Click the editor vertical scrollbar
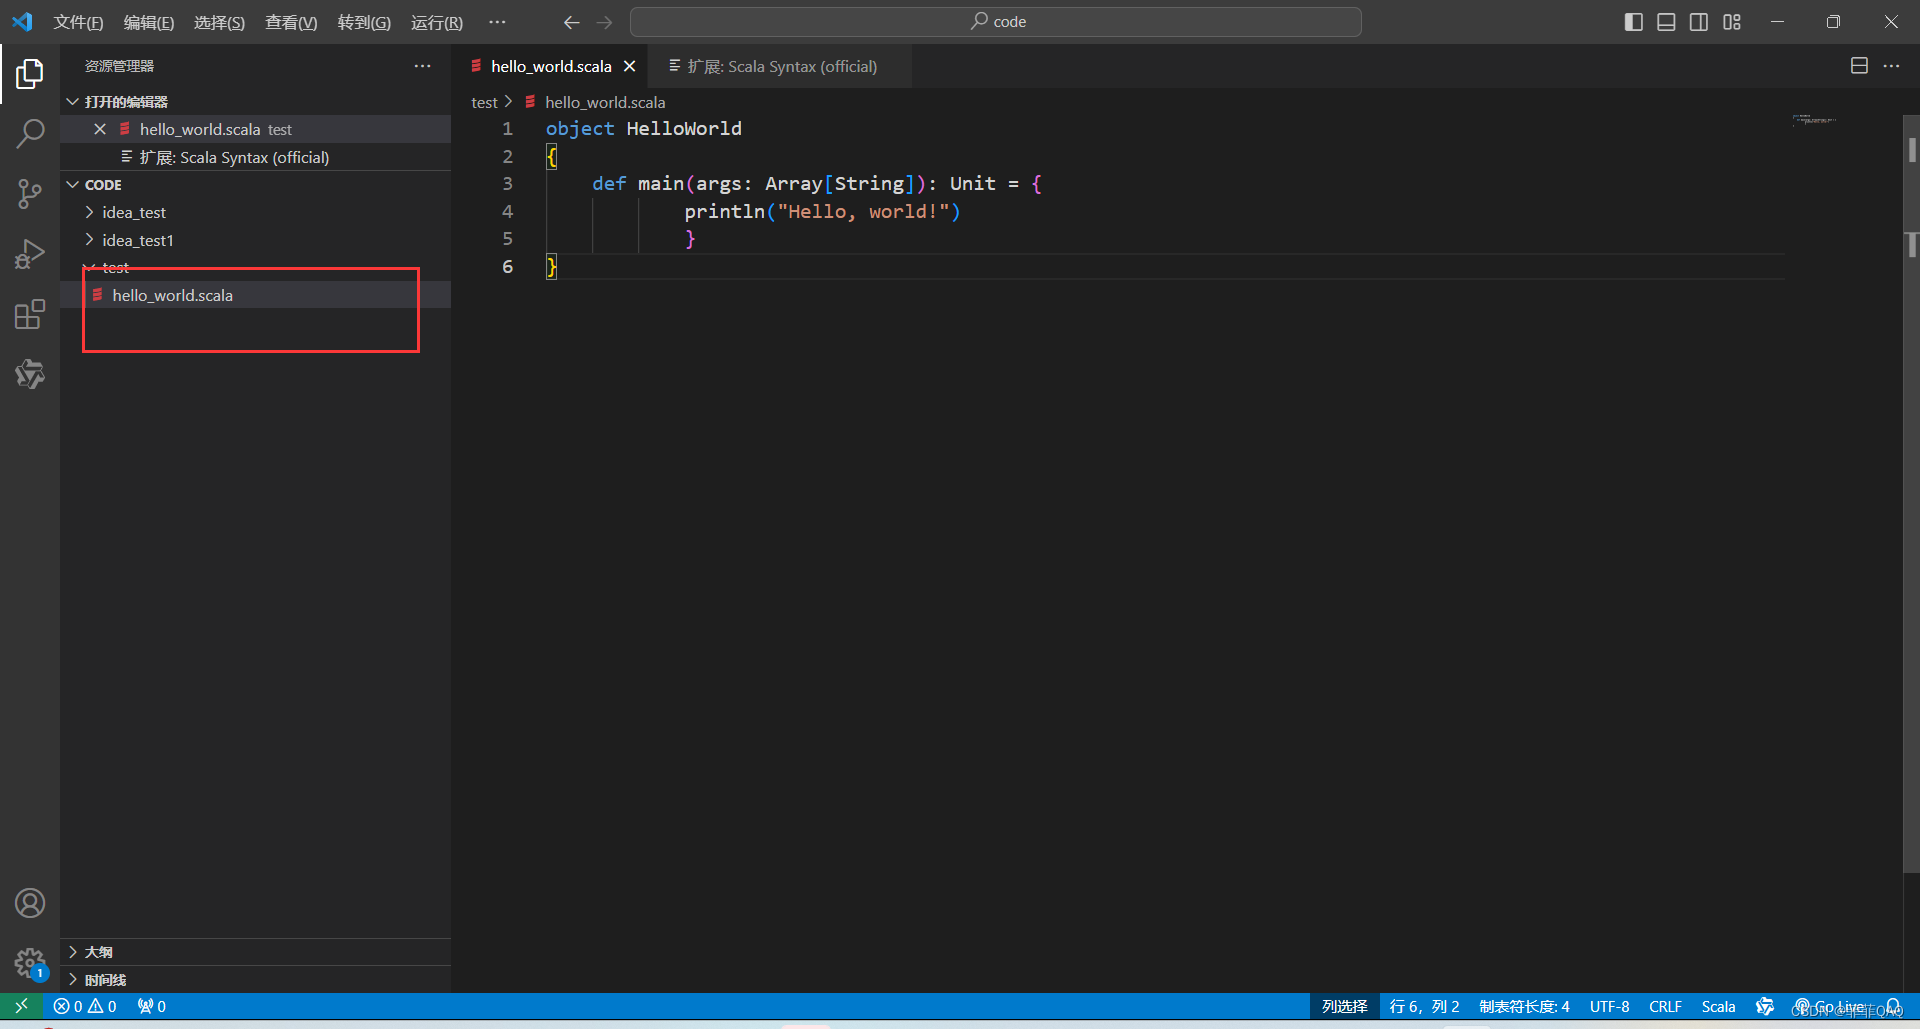Screen dimensions: 1920x1029 (1911, 494)
